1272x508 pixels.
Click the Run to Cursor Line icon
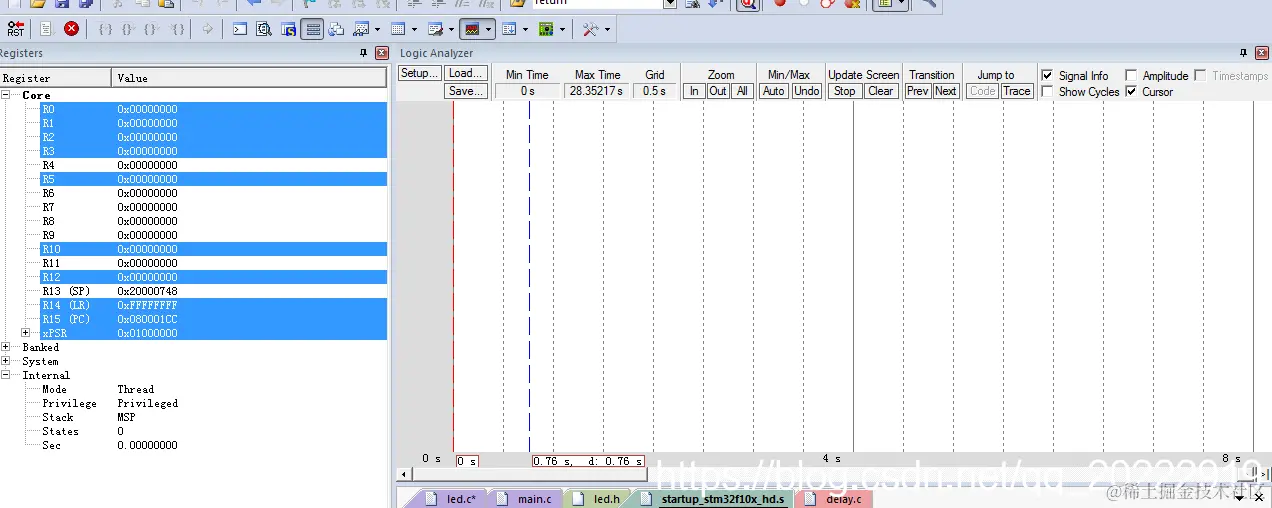click(x=177, y=29)
